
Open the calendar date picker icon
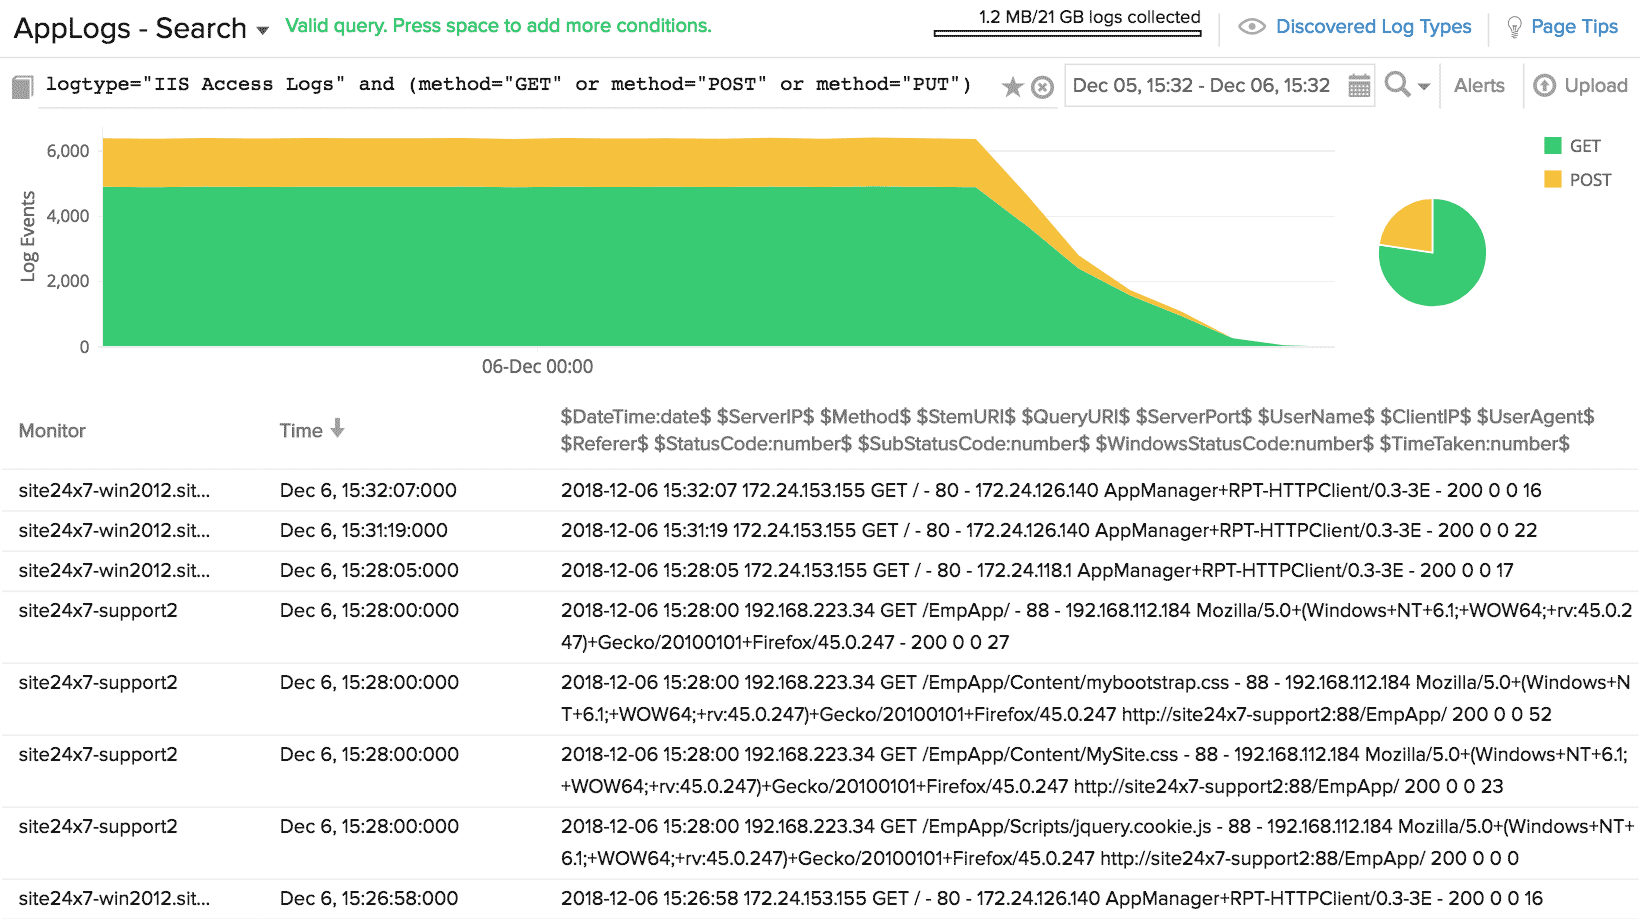1359,86
